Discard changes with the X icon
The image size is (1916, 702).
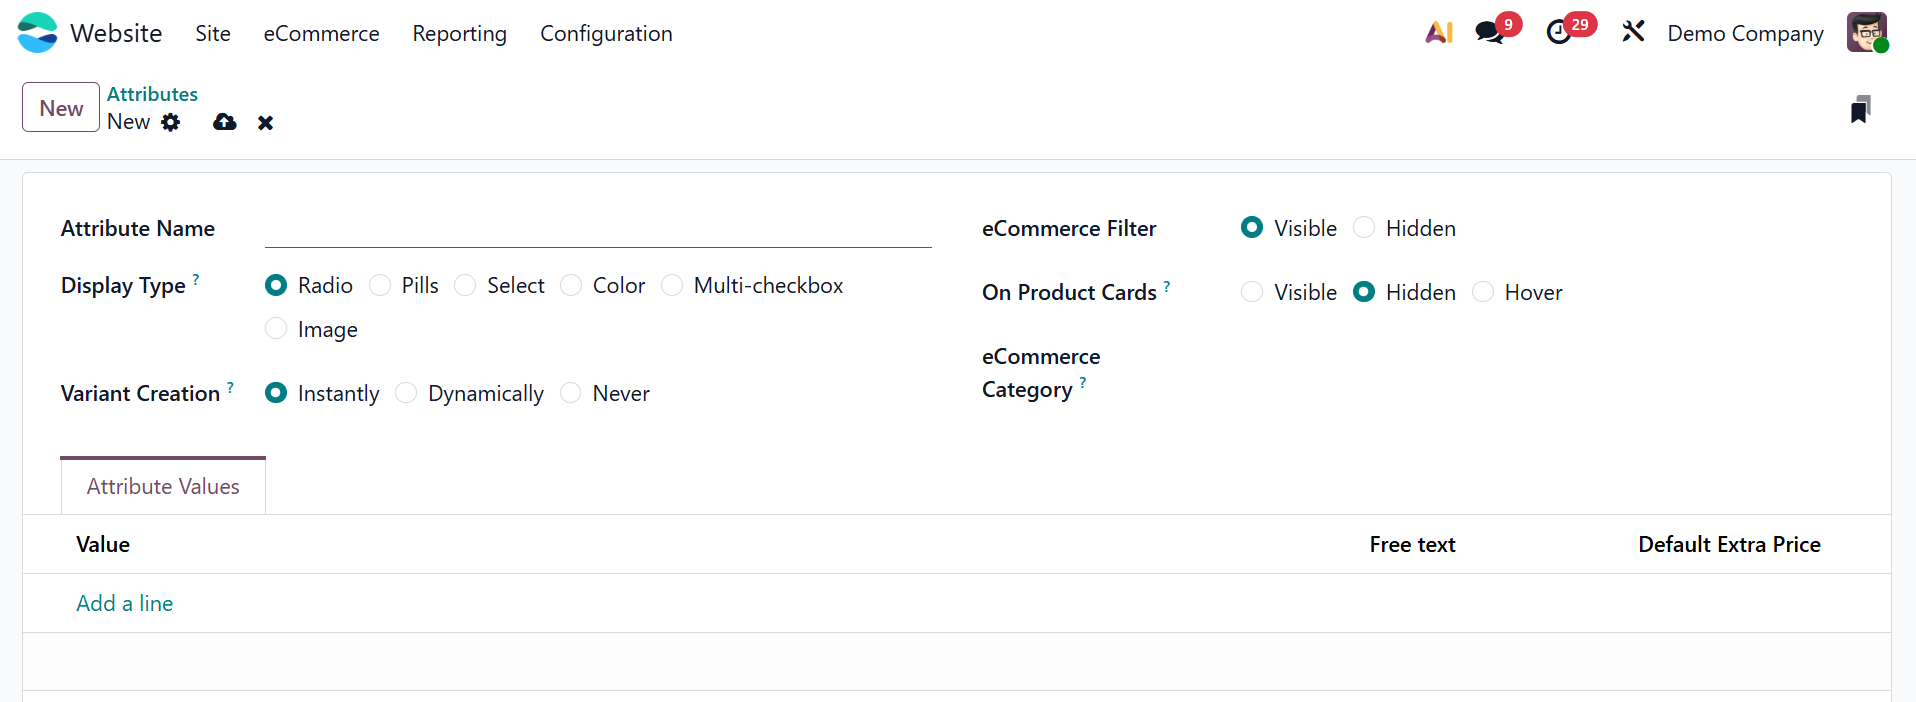click(x=265, y=122)
